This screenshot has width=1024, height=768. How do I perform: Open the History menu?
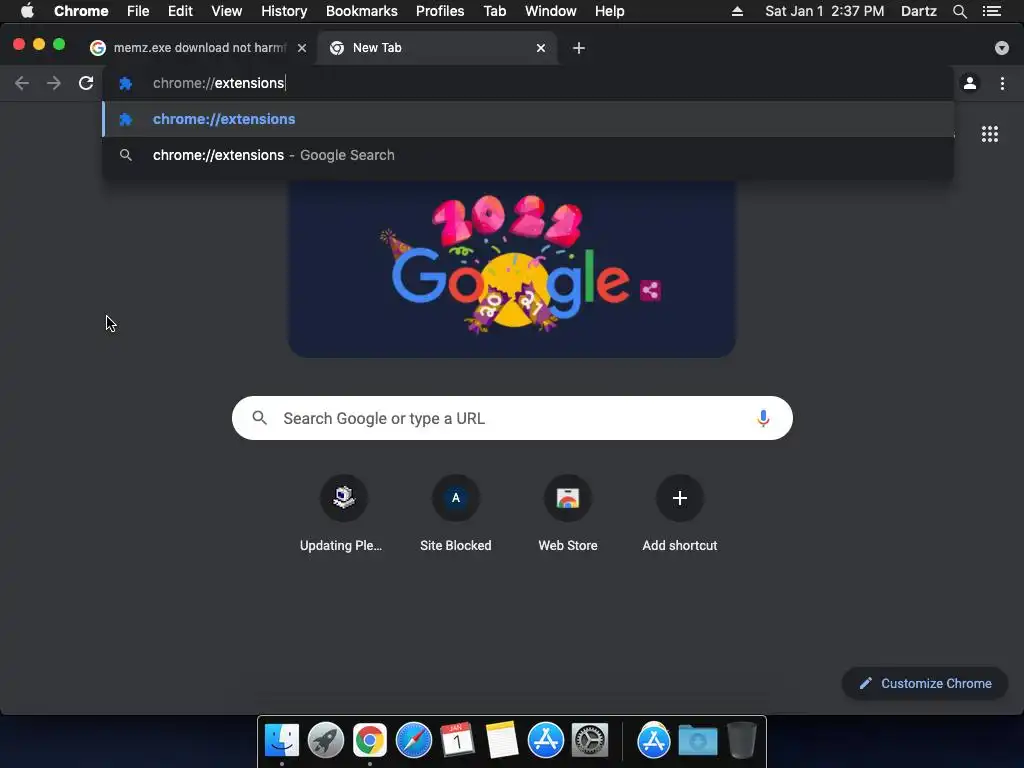point(284,11)
